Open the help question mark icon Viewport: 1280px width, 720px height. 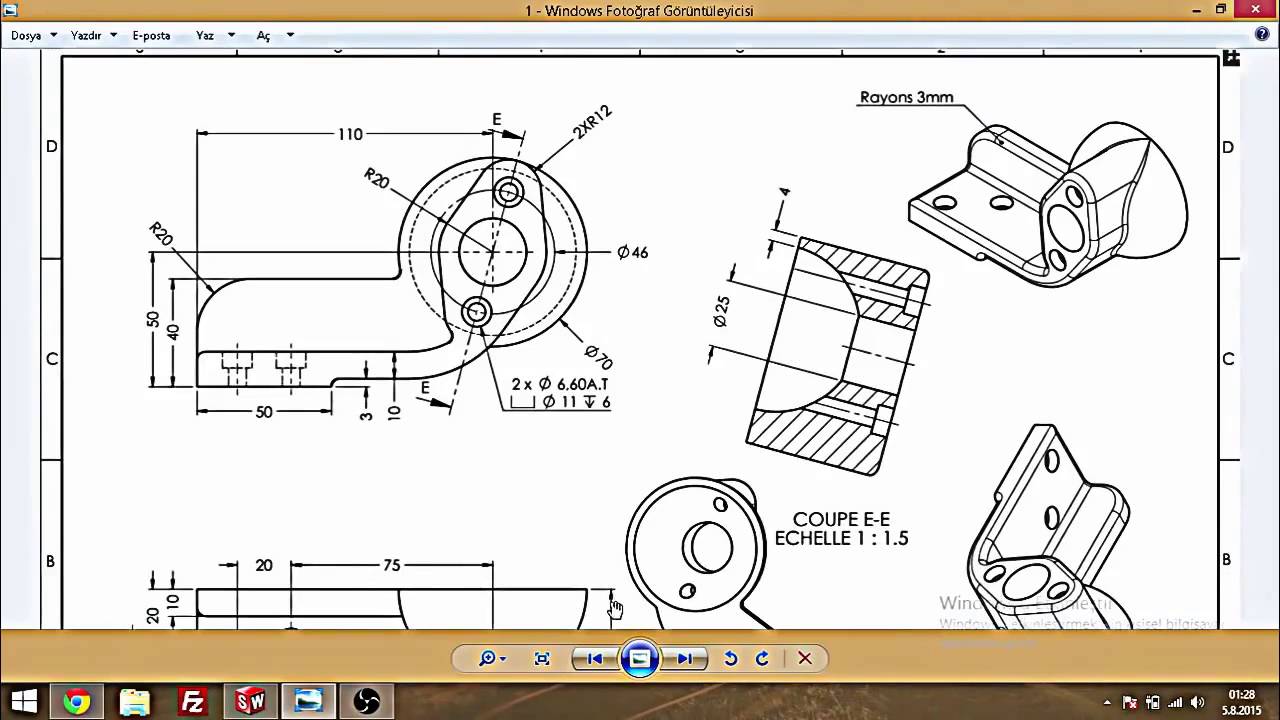1262,34
